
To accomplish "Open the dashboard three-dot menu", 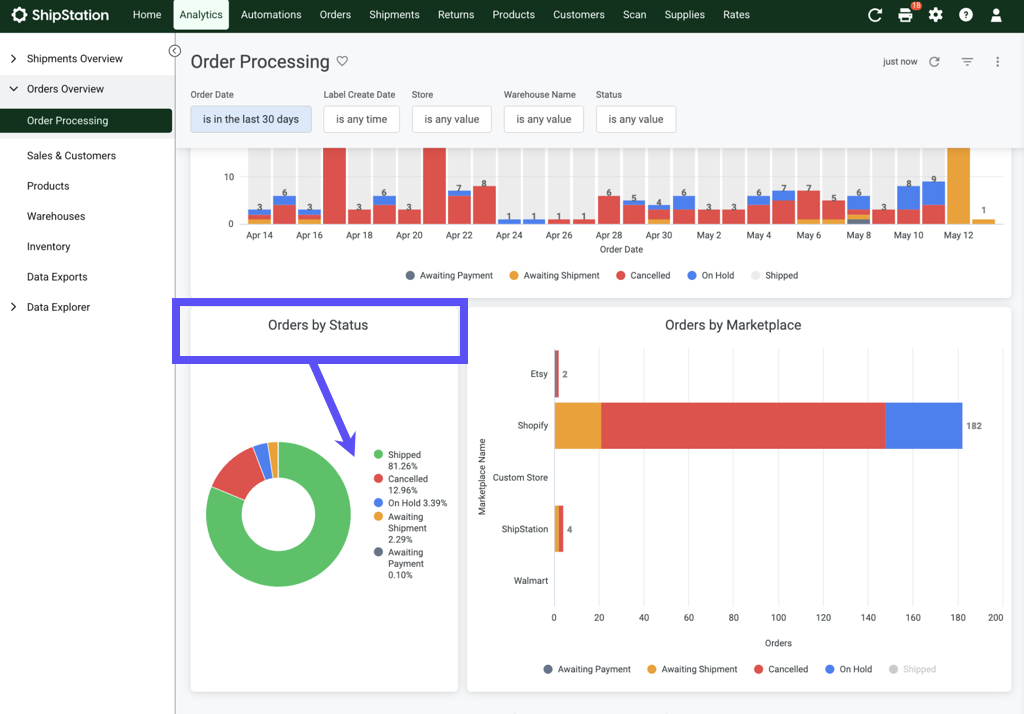I will [997, 61].
